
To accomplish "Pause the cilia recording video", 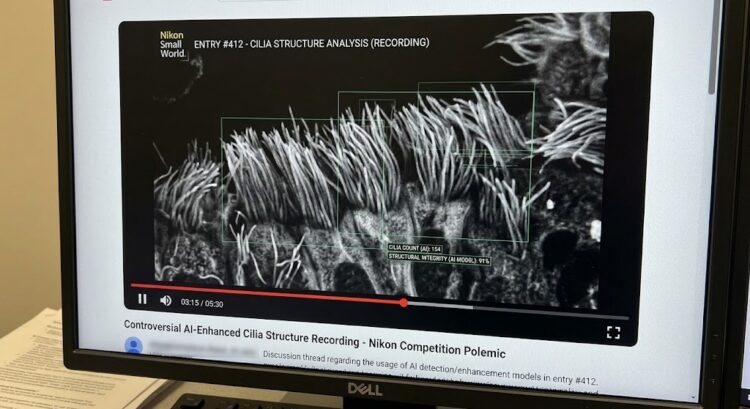I will [142, 299].
